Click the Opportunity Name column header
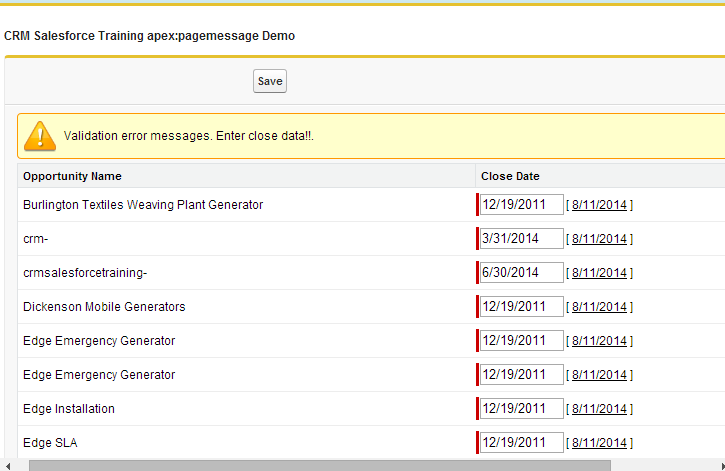 tap(72, 176)
